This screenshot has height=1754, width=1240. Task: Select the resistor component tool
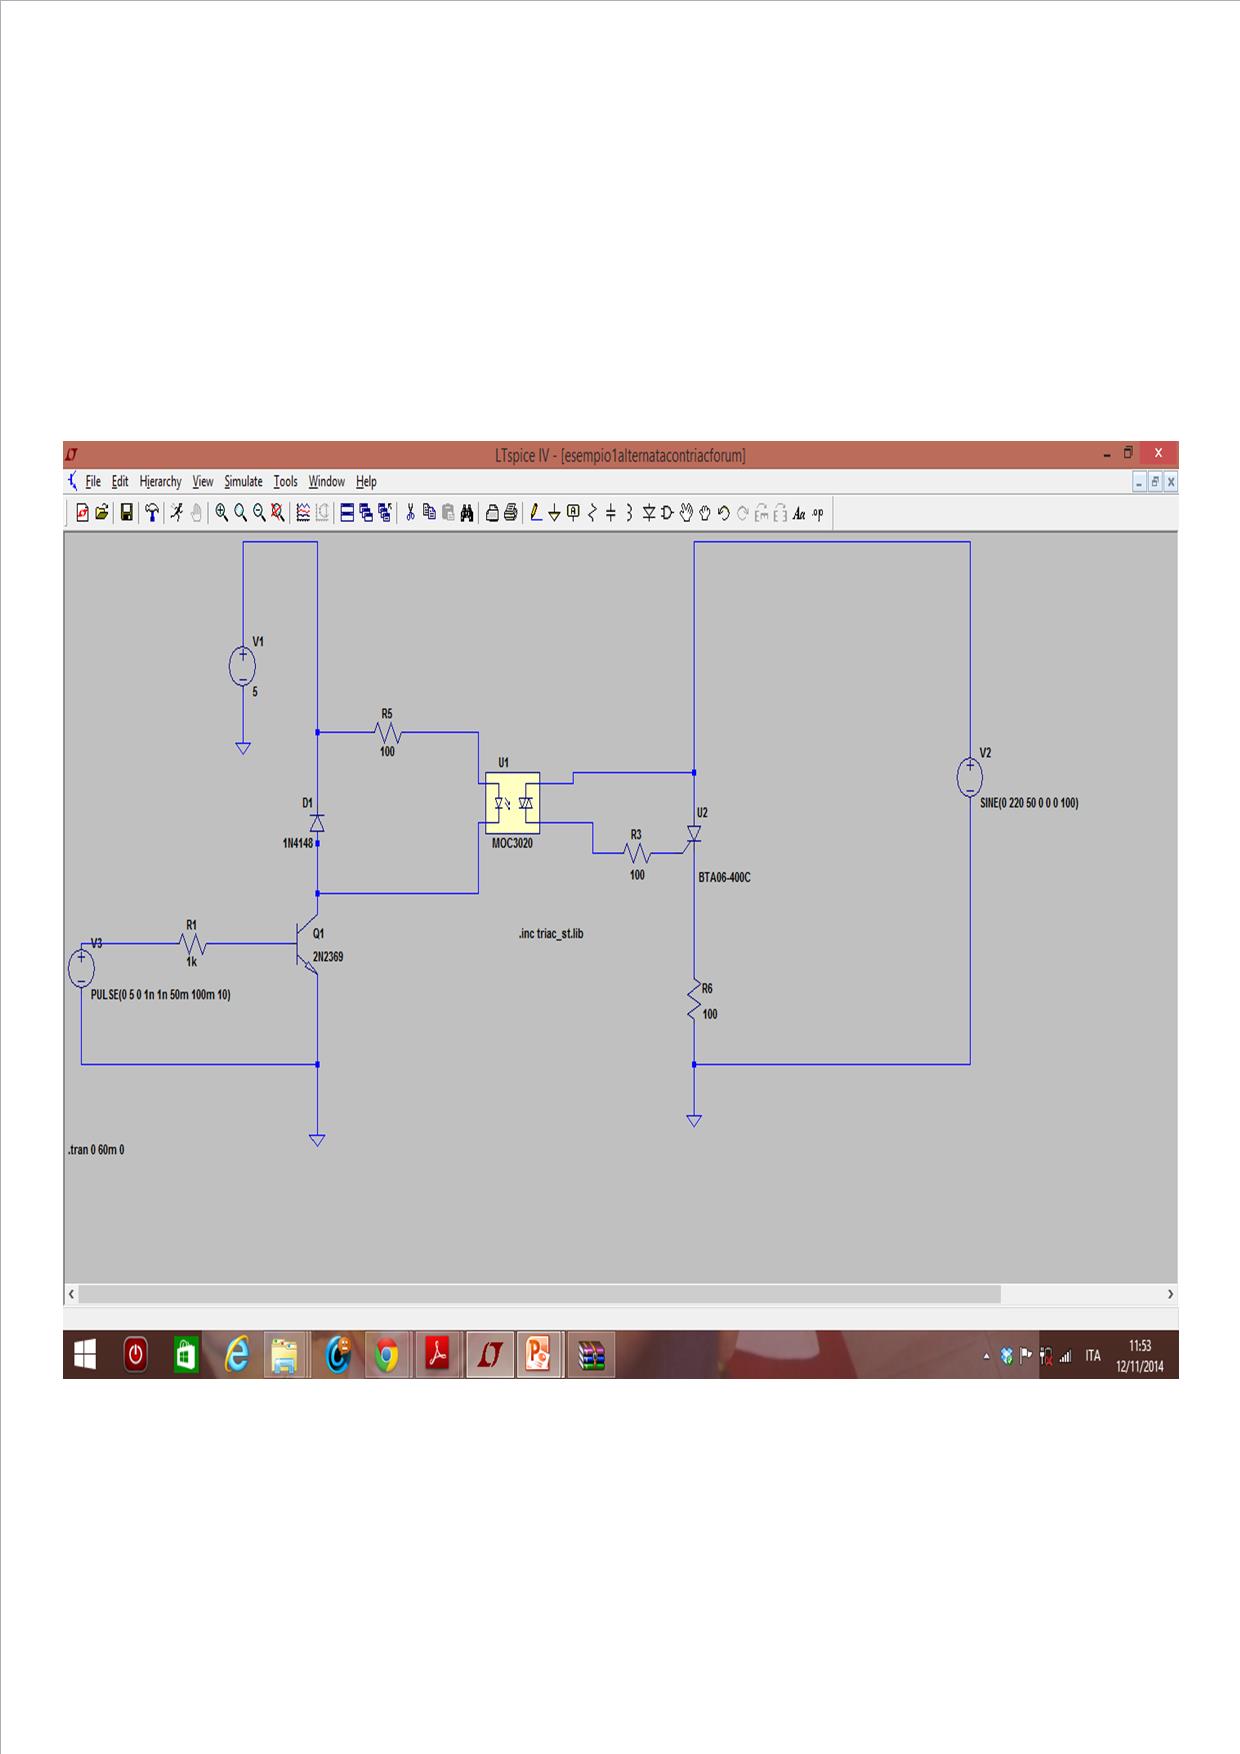tap(592, 513)
